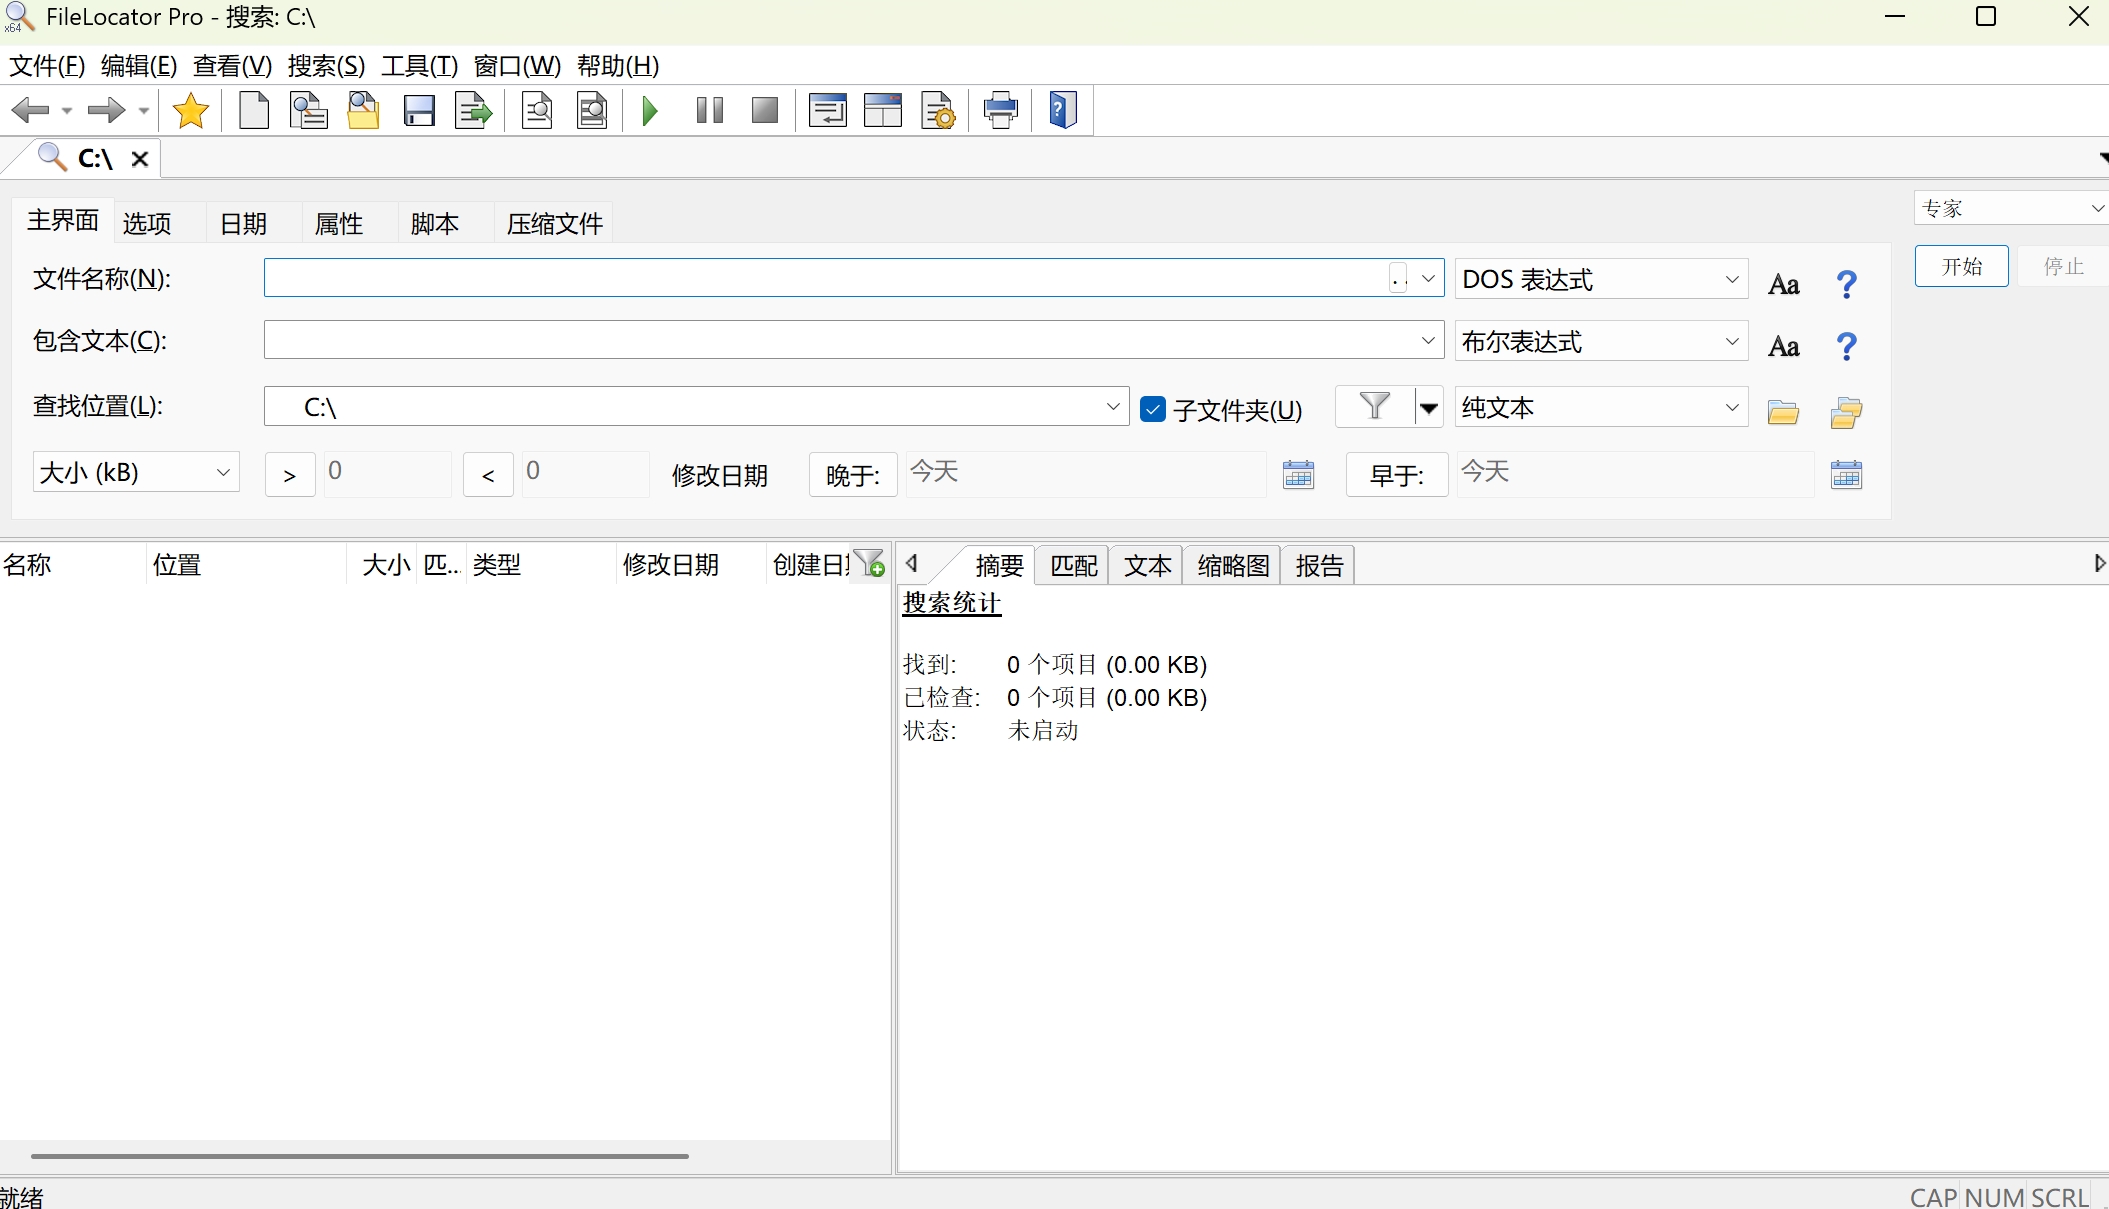
Task: Uncheck the 子文件夹 checkbox
Action: tap(1153, 409)
